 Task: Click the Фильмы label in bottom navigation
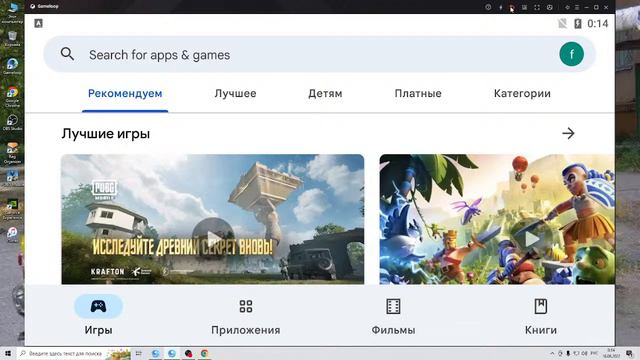[393, 330]
